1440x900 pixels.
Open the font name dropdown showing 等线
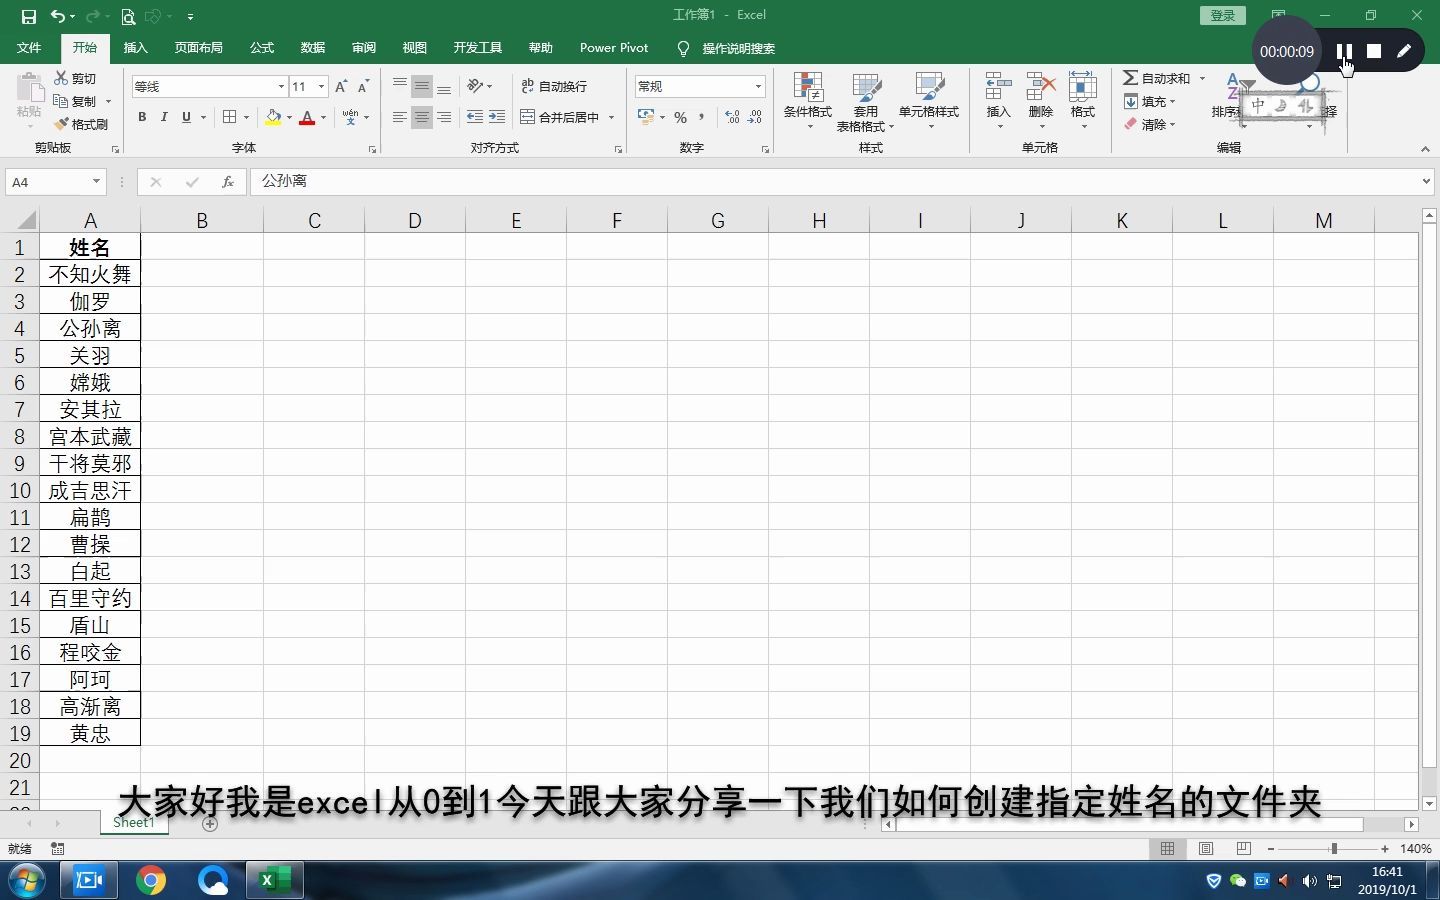(x=281, y=86)
